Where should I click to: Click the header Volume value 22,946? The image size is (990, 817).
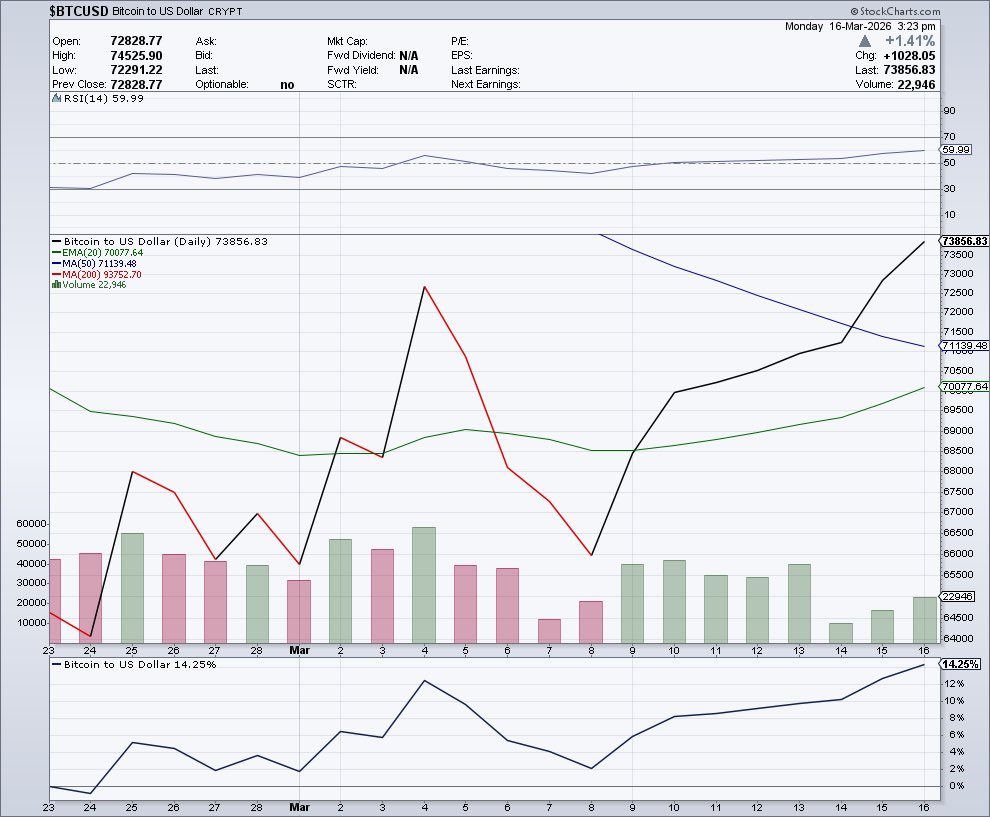916,85
